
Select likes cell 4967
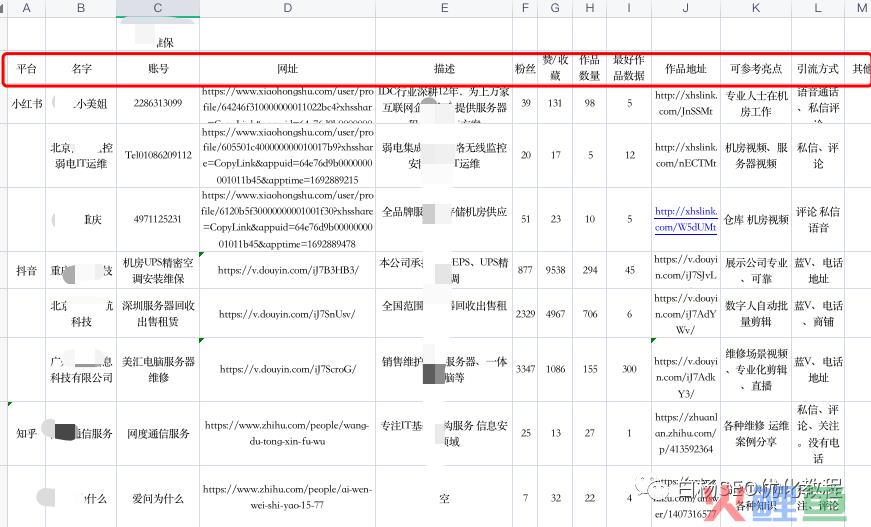coord(555,314)
